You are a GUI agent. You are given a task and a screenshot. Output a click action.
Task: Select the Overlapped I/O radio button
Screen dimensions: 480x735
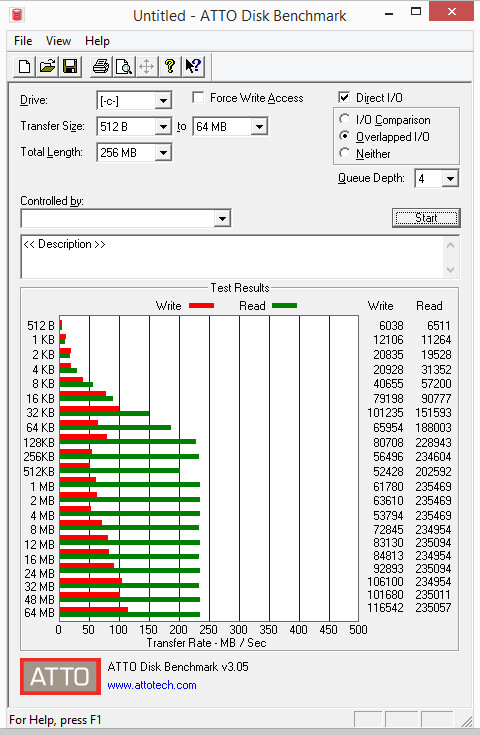tap(345, 136)
